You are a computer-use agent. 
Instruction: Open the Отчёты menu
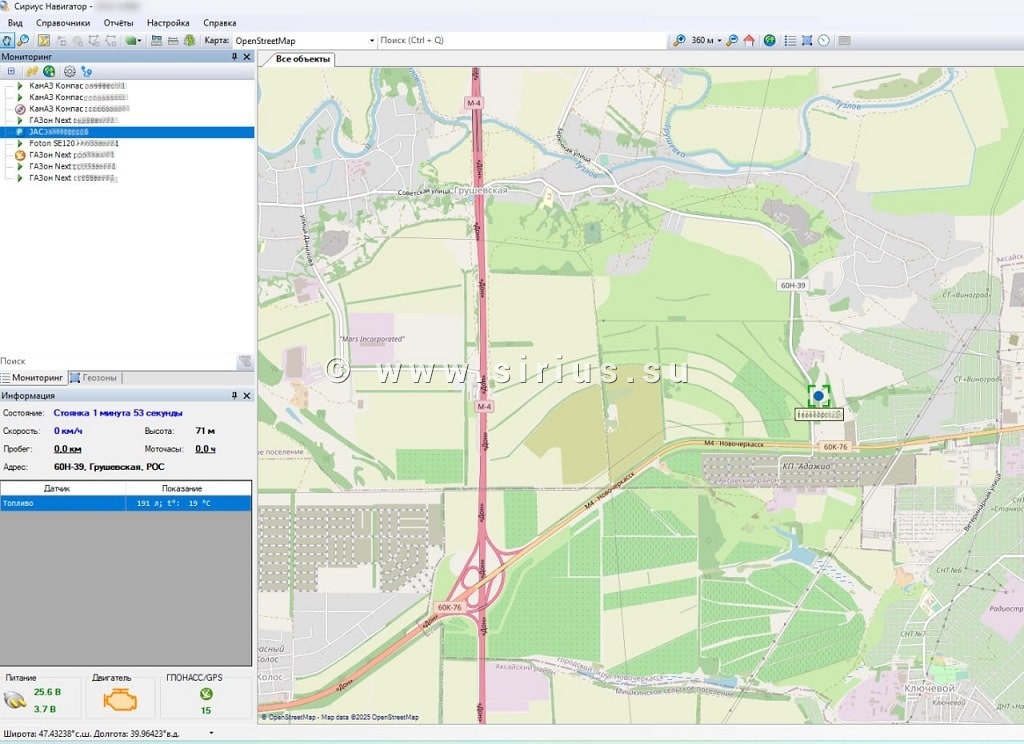click(118, 22)
